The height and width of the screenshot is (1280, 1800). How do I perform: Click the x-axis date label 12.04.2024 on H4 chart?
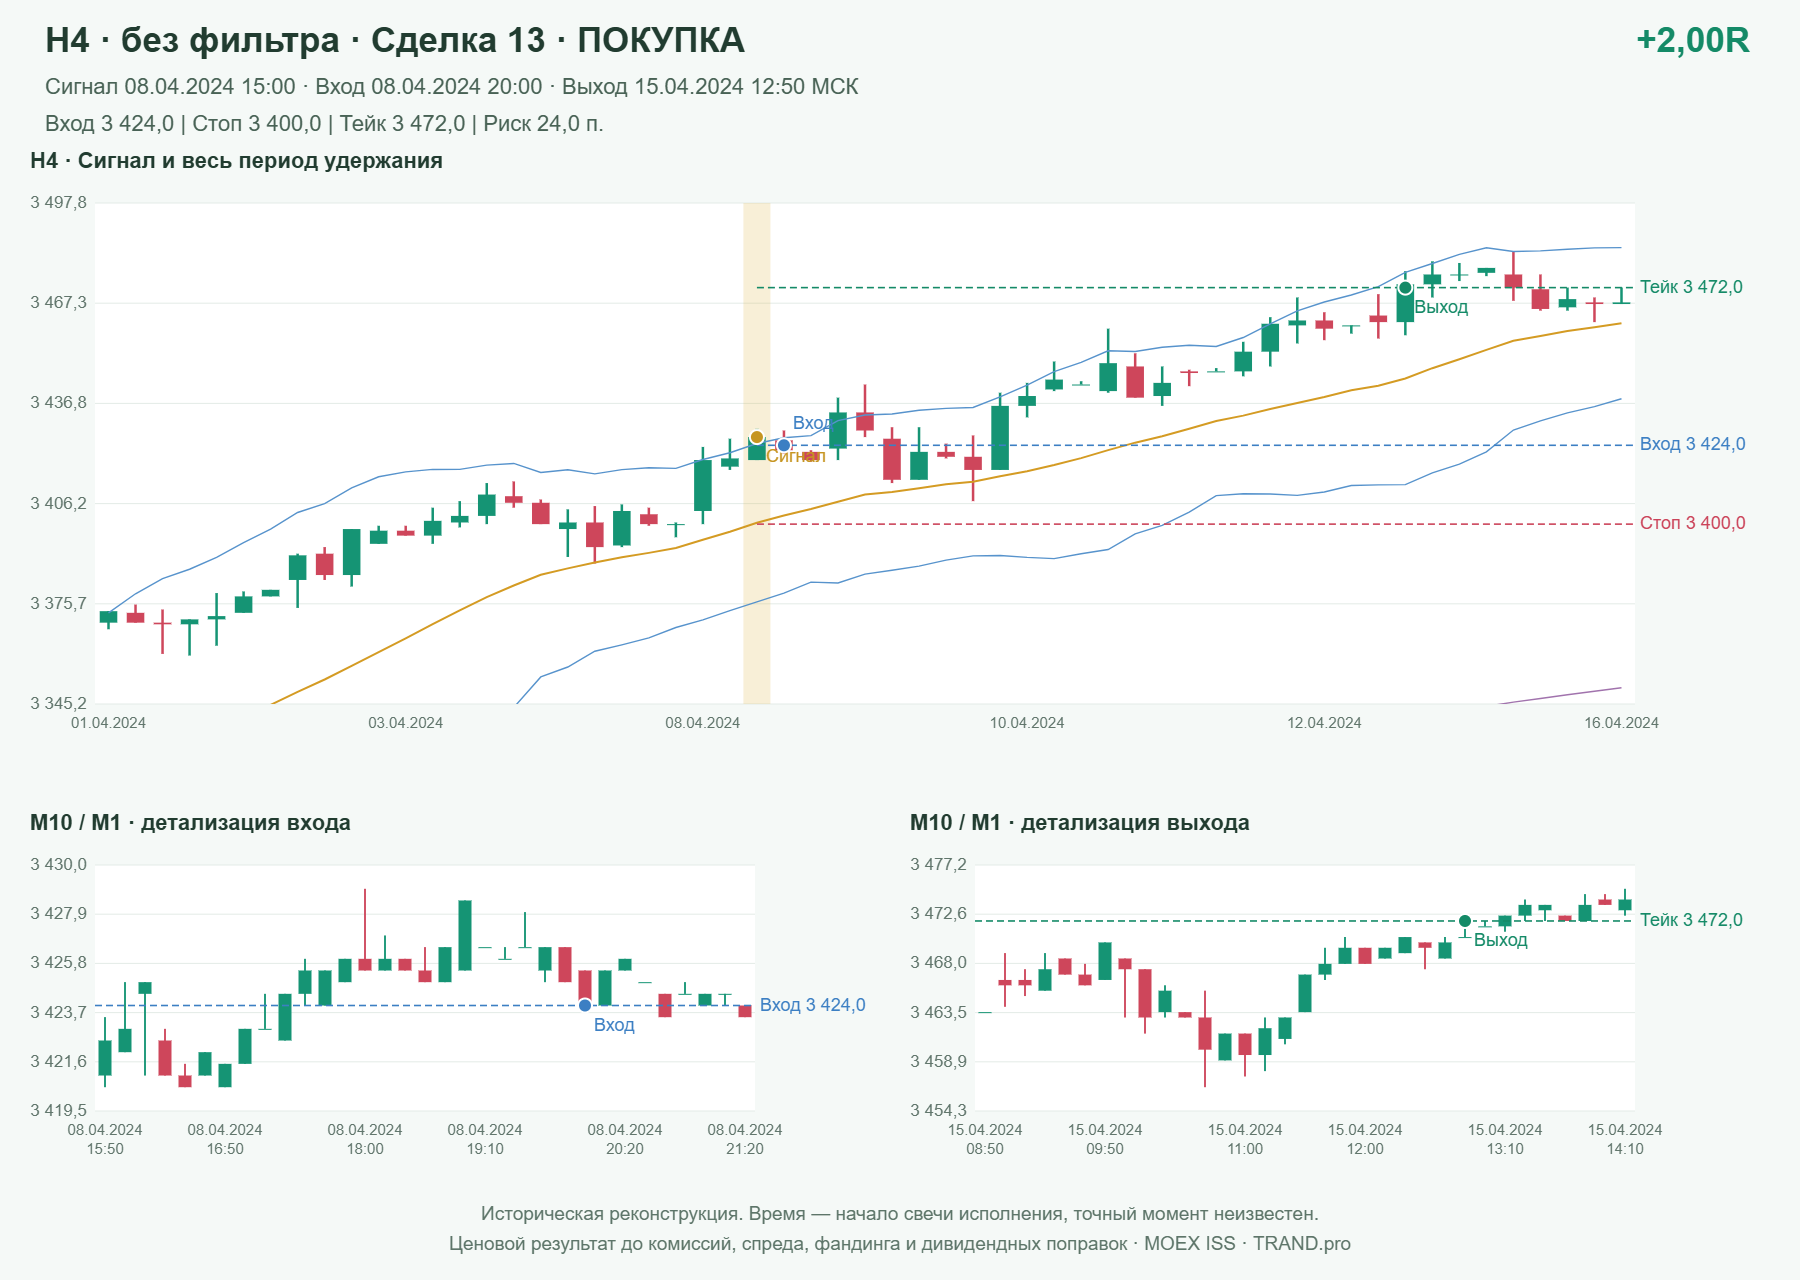coord(1324,723)
